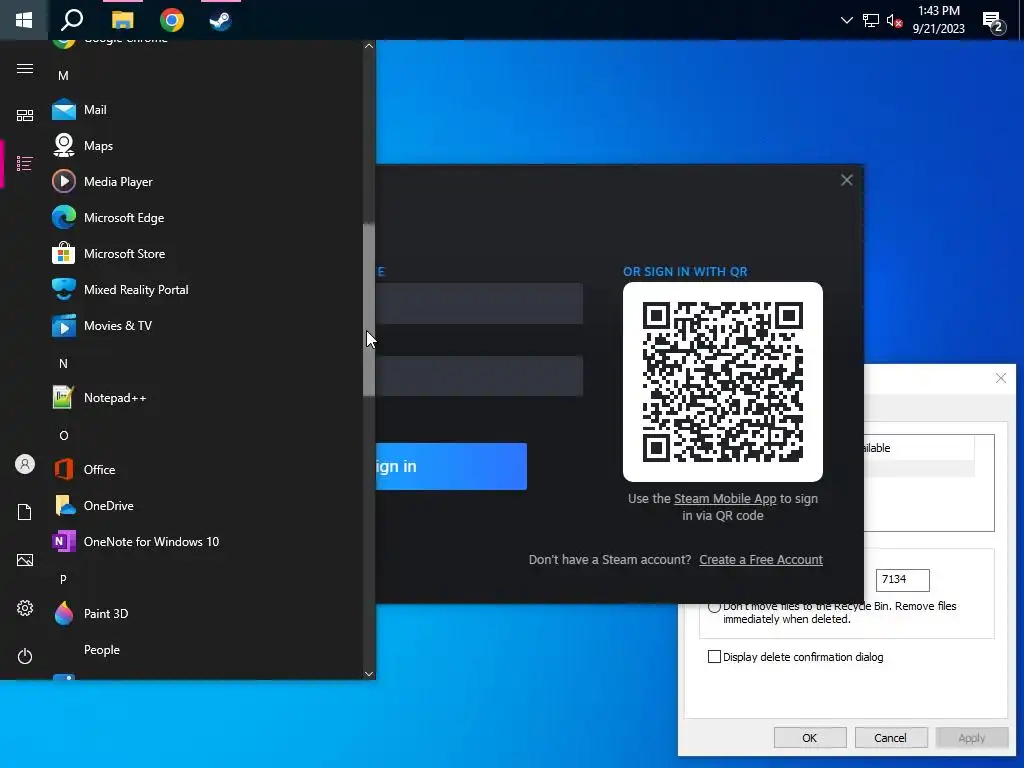Open the notification center icon

994,21
